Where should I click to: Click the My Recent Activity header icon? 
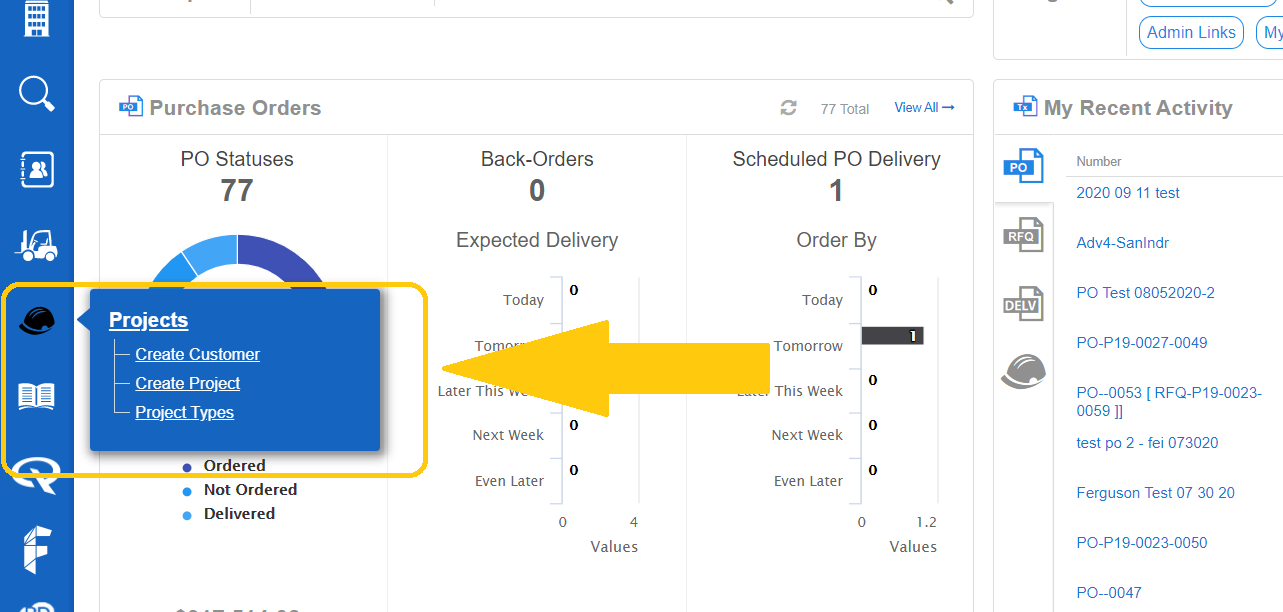point(1024,107)
